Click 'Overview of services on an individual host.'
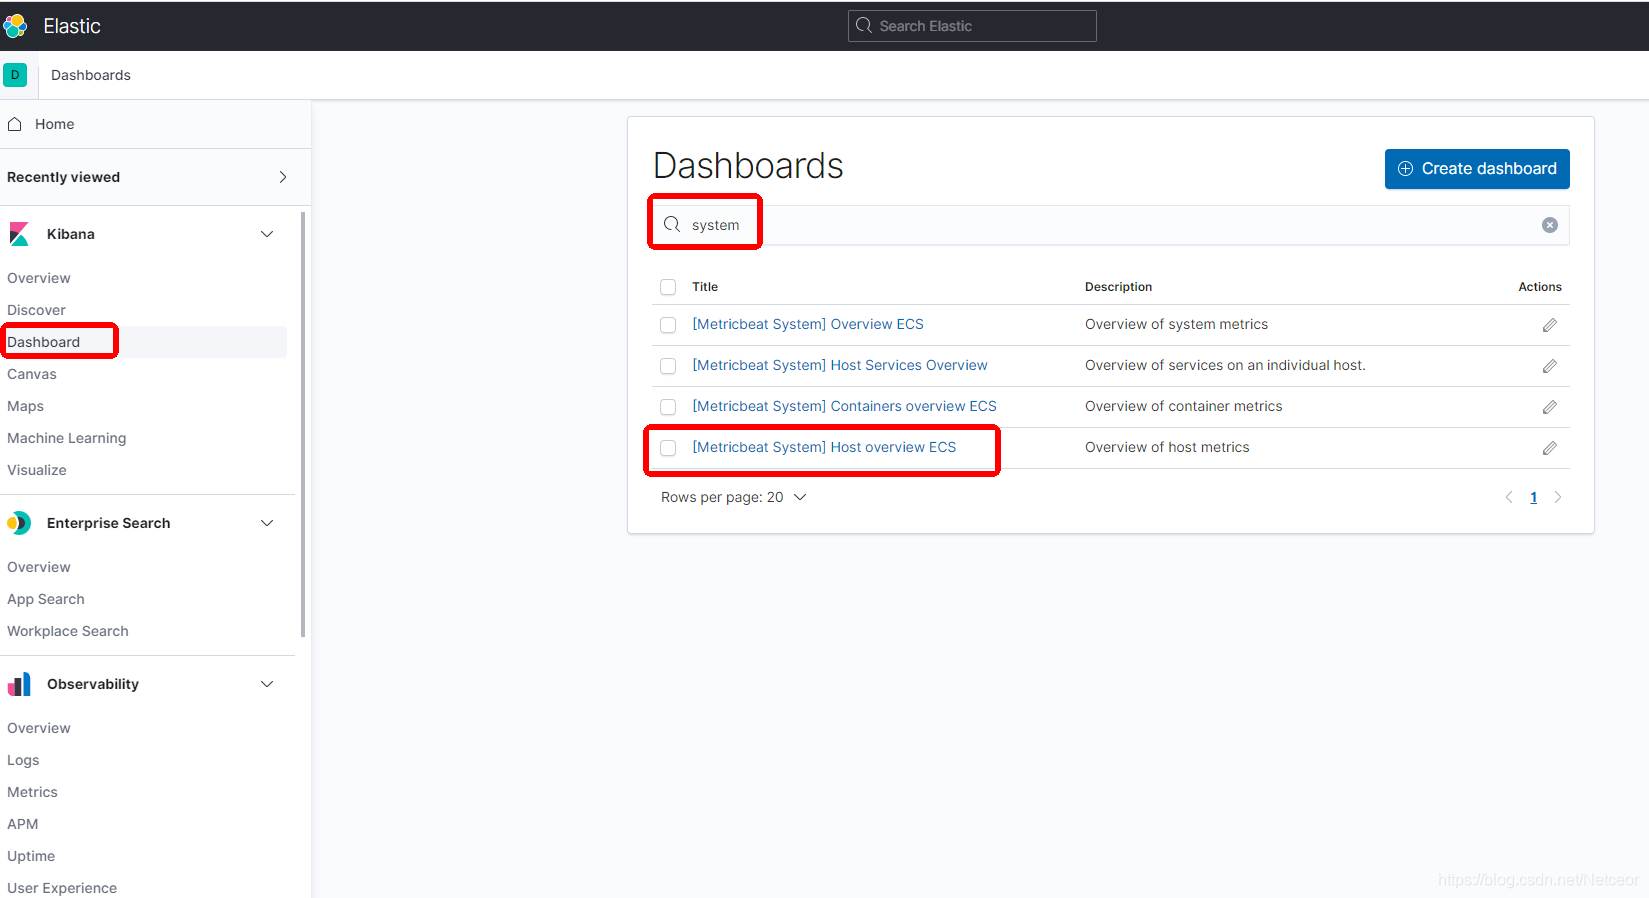This screenshot has height=898, width=1649. [x=1225, y=365]
